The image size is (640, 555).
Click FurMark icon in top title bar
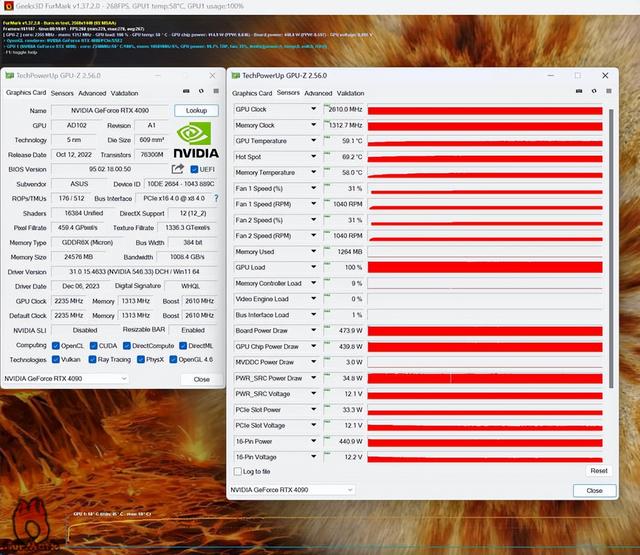(x=8, y=6)
